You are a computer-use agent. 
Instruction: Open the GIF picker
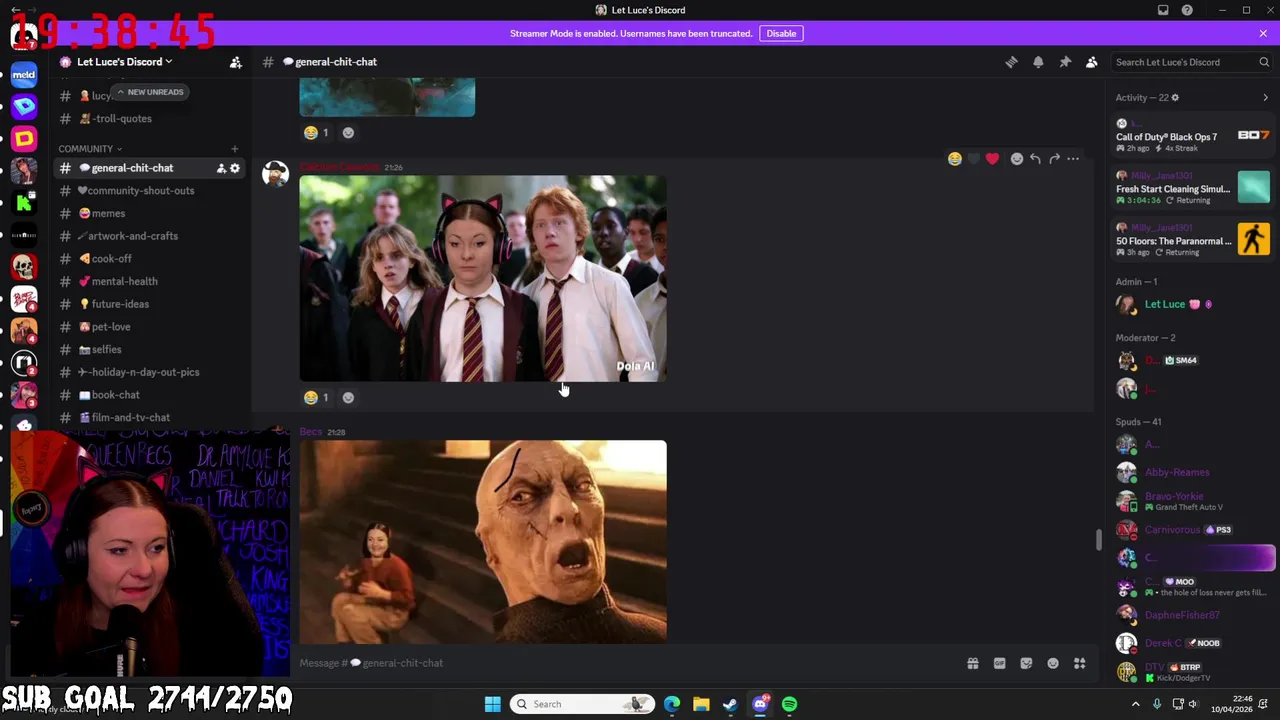pyautogui.click(x=999, y=663)
